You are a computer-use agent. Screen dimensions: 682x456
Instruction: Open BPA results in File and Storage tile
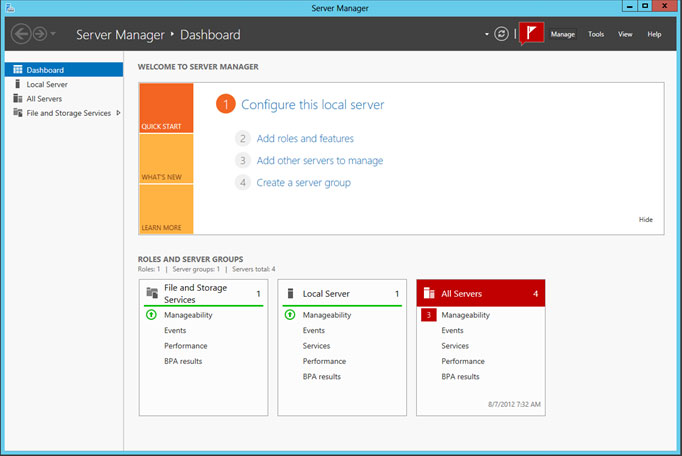coord(183,361)
